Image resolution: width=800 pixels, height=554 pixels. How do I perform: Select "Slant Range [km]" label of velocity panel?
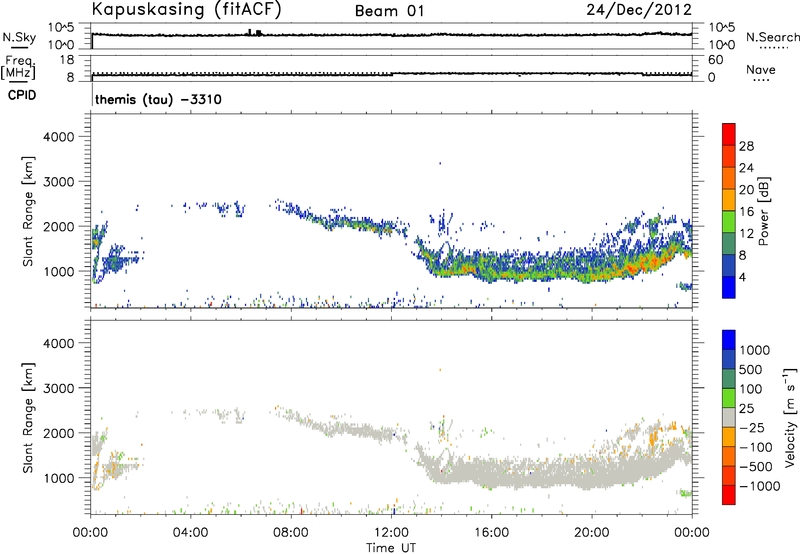28,417
